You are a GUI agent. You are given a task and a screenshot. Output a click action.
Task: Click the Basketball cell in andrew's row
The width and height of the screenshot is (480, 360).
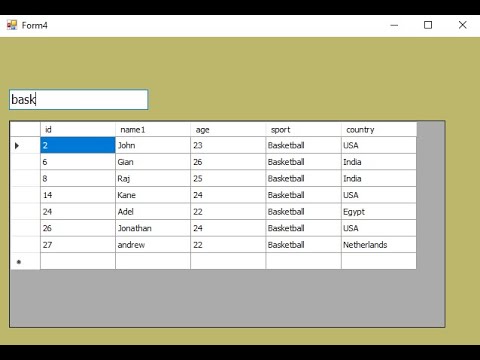(304, 245)
